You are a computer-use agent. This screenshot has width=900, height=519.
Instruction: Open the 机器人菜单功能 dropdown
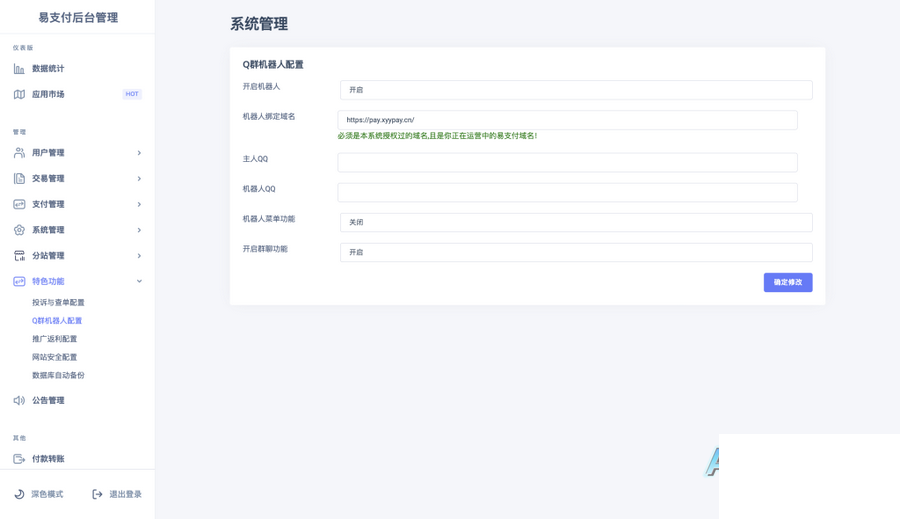[x=575, y=222]
